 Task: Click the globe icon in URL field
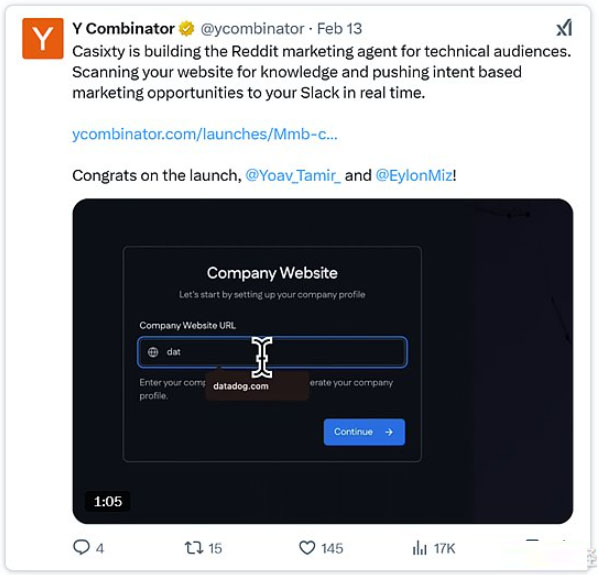pyautogui.click(x=153, y=352)
